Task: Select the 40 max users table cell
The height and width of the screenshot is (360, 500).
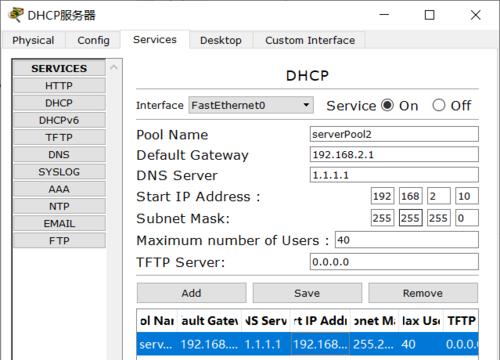Action: [x=421, y=344]
